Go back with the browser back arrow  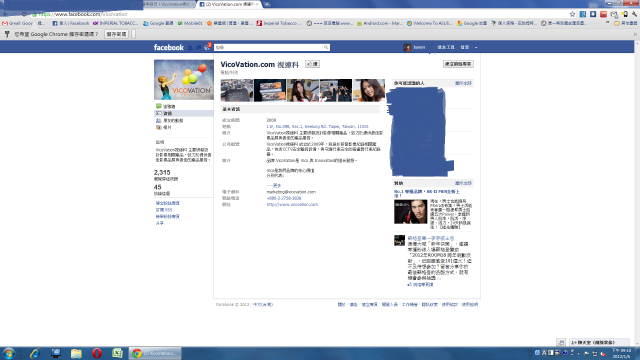tap(6, 14)
